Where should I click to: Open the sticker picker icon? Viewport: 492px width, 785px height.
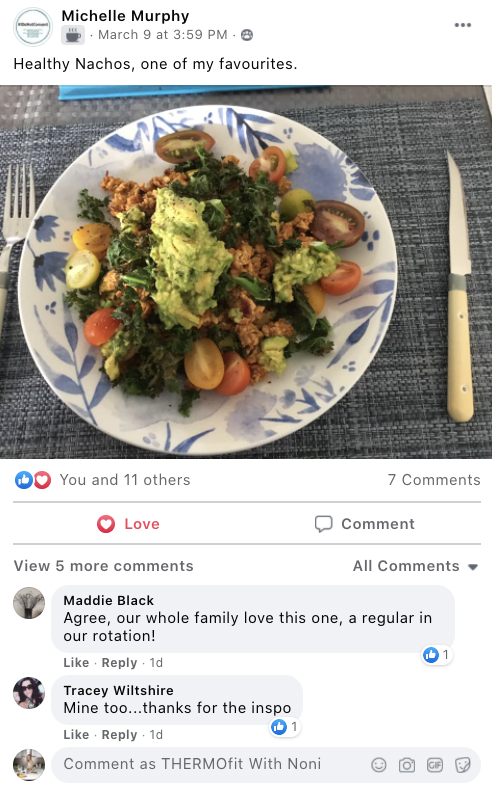click(x=462, y=764)
